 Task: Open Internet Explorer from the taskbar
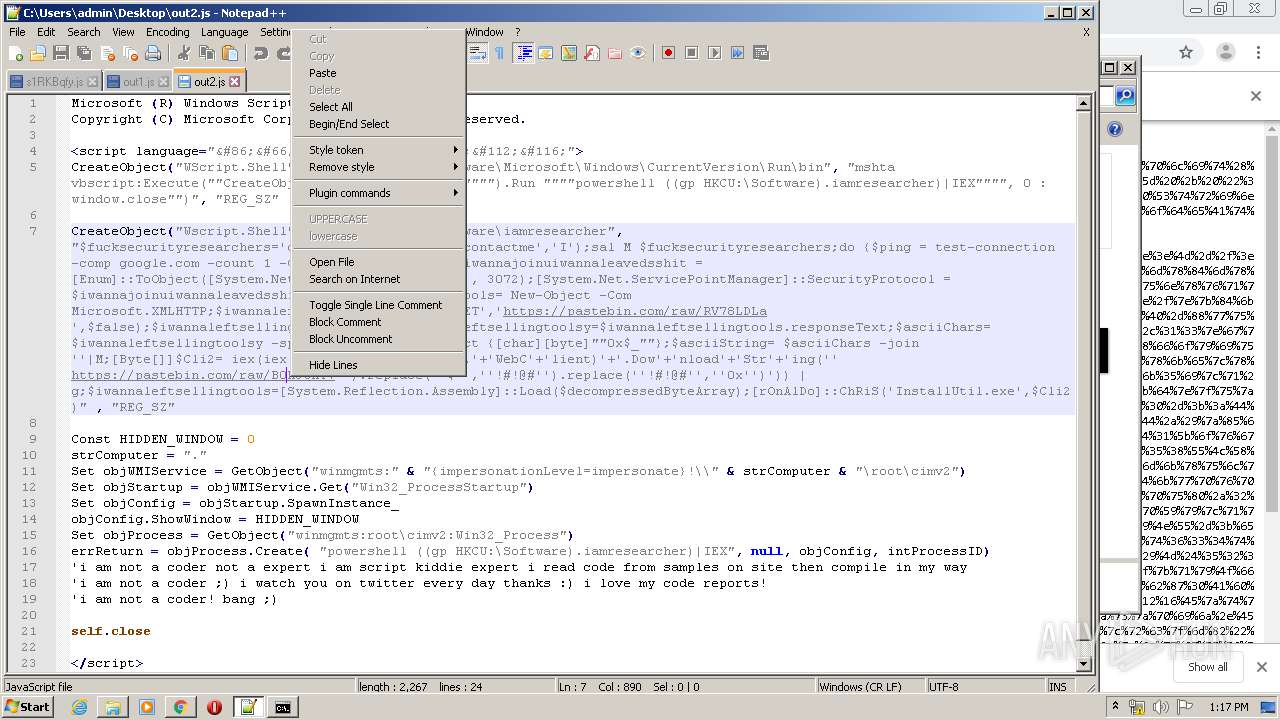[79, 707]
